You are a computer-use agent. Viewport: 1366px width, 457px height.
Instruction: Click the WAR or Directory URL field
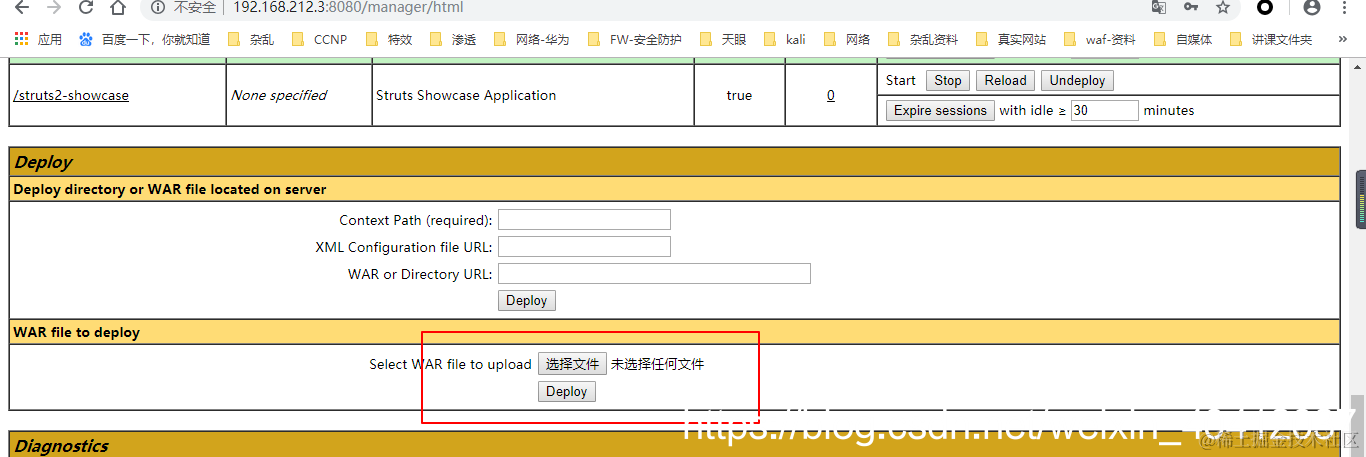[x=654, y=274]
